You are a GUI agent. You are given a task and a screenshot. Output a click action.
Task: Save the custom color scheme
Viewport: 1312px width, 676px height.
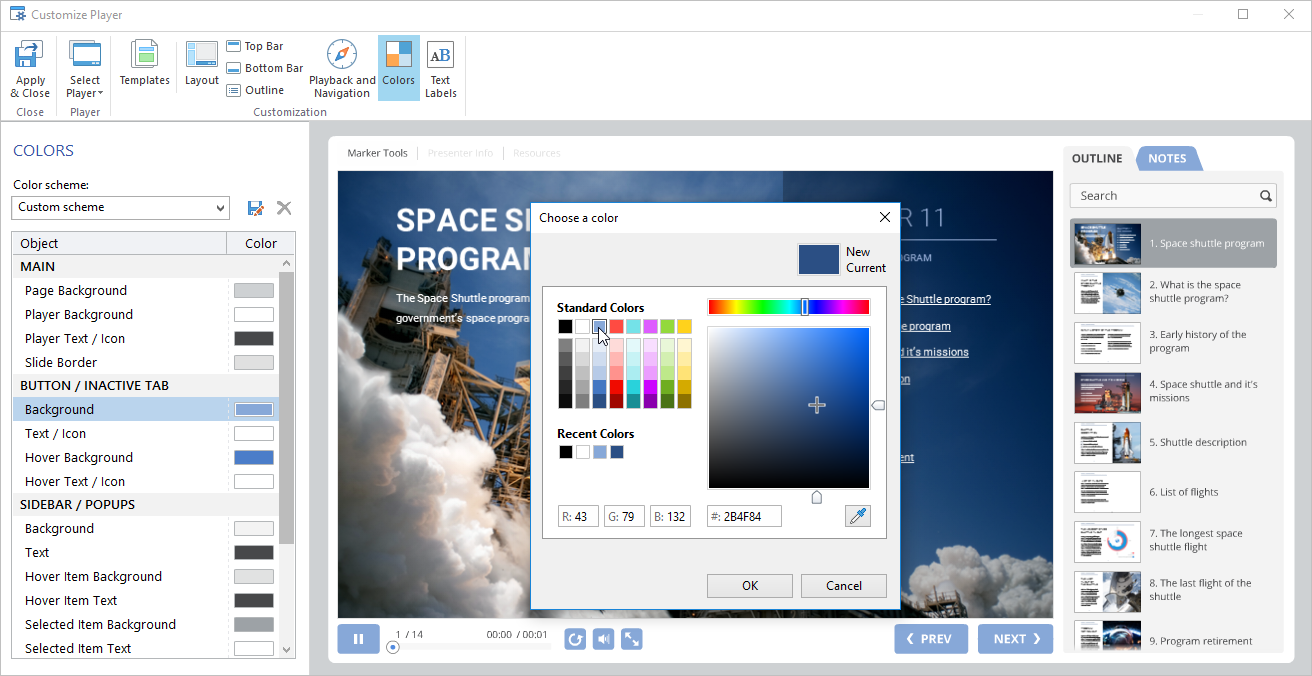255,208
